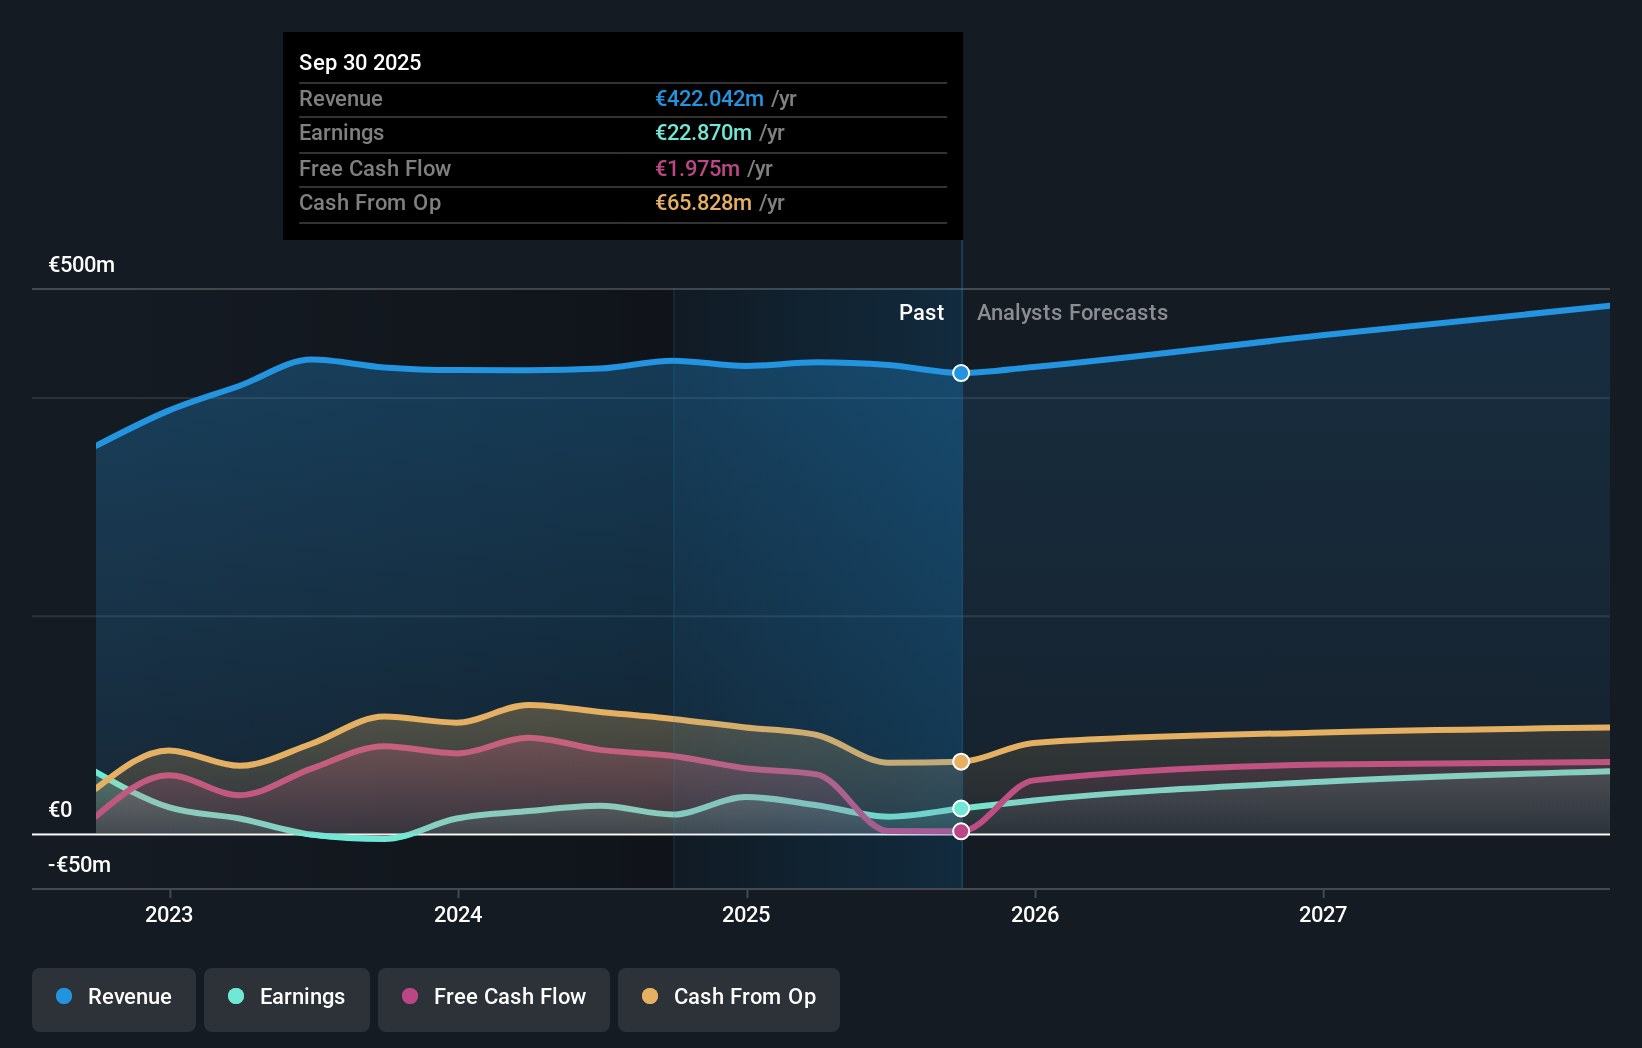Click the Sep 30 2025 tooltip header
Viewport: 1642px width, 1048px height.
click(x=360, y=62)
